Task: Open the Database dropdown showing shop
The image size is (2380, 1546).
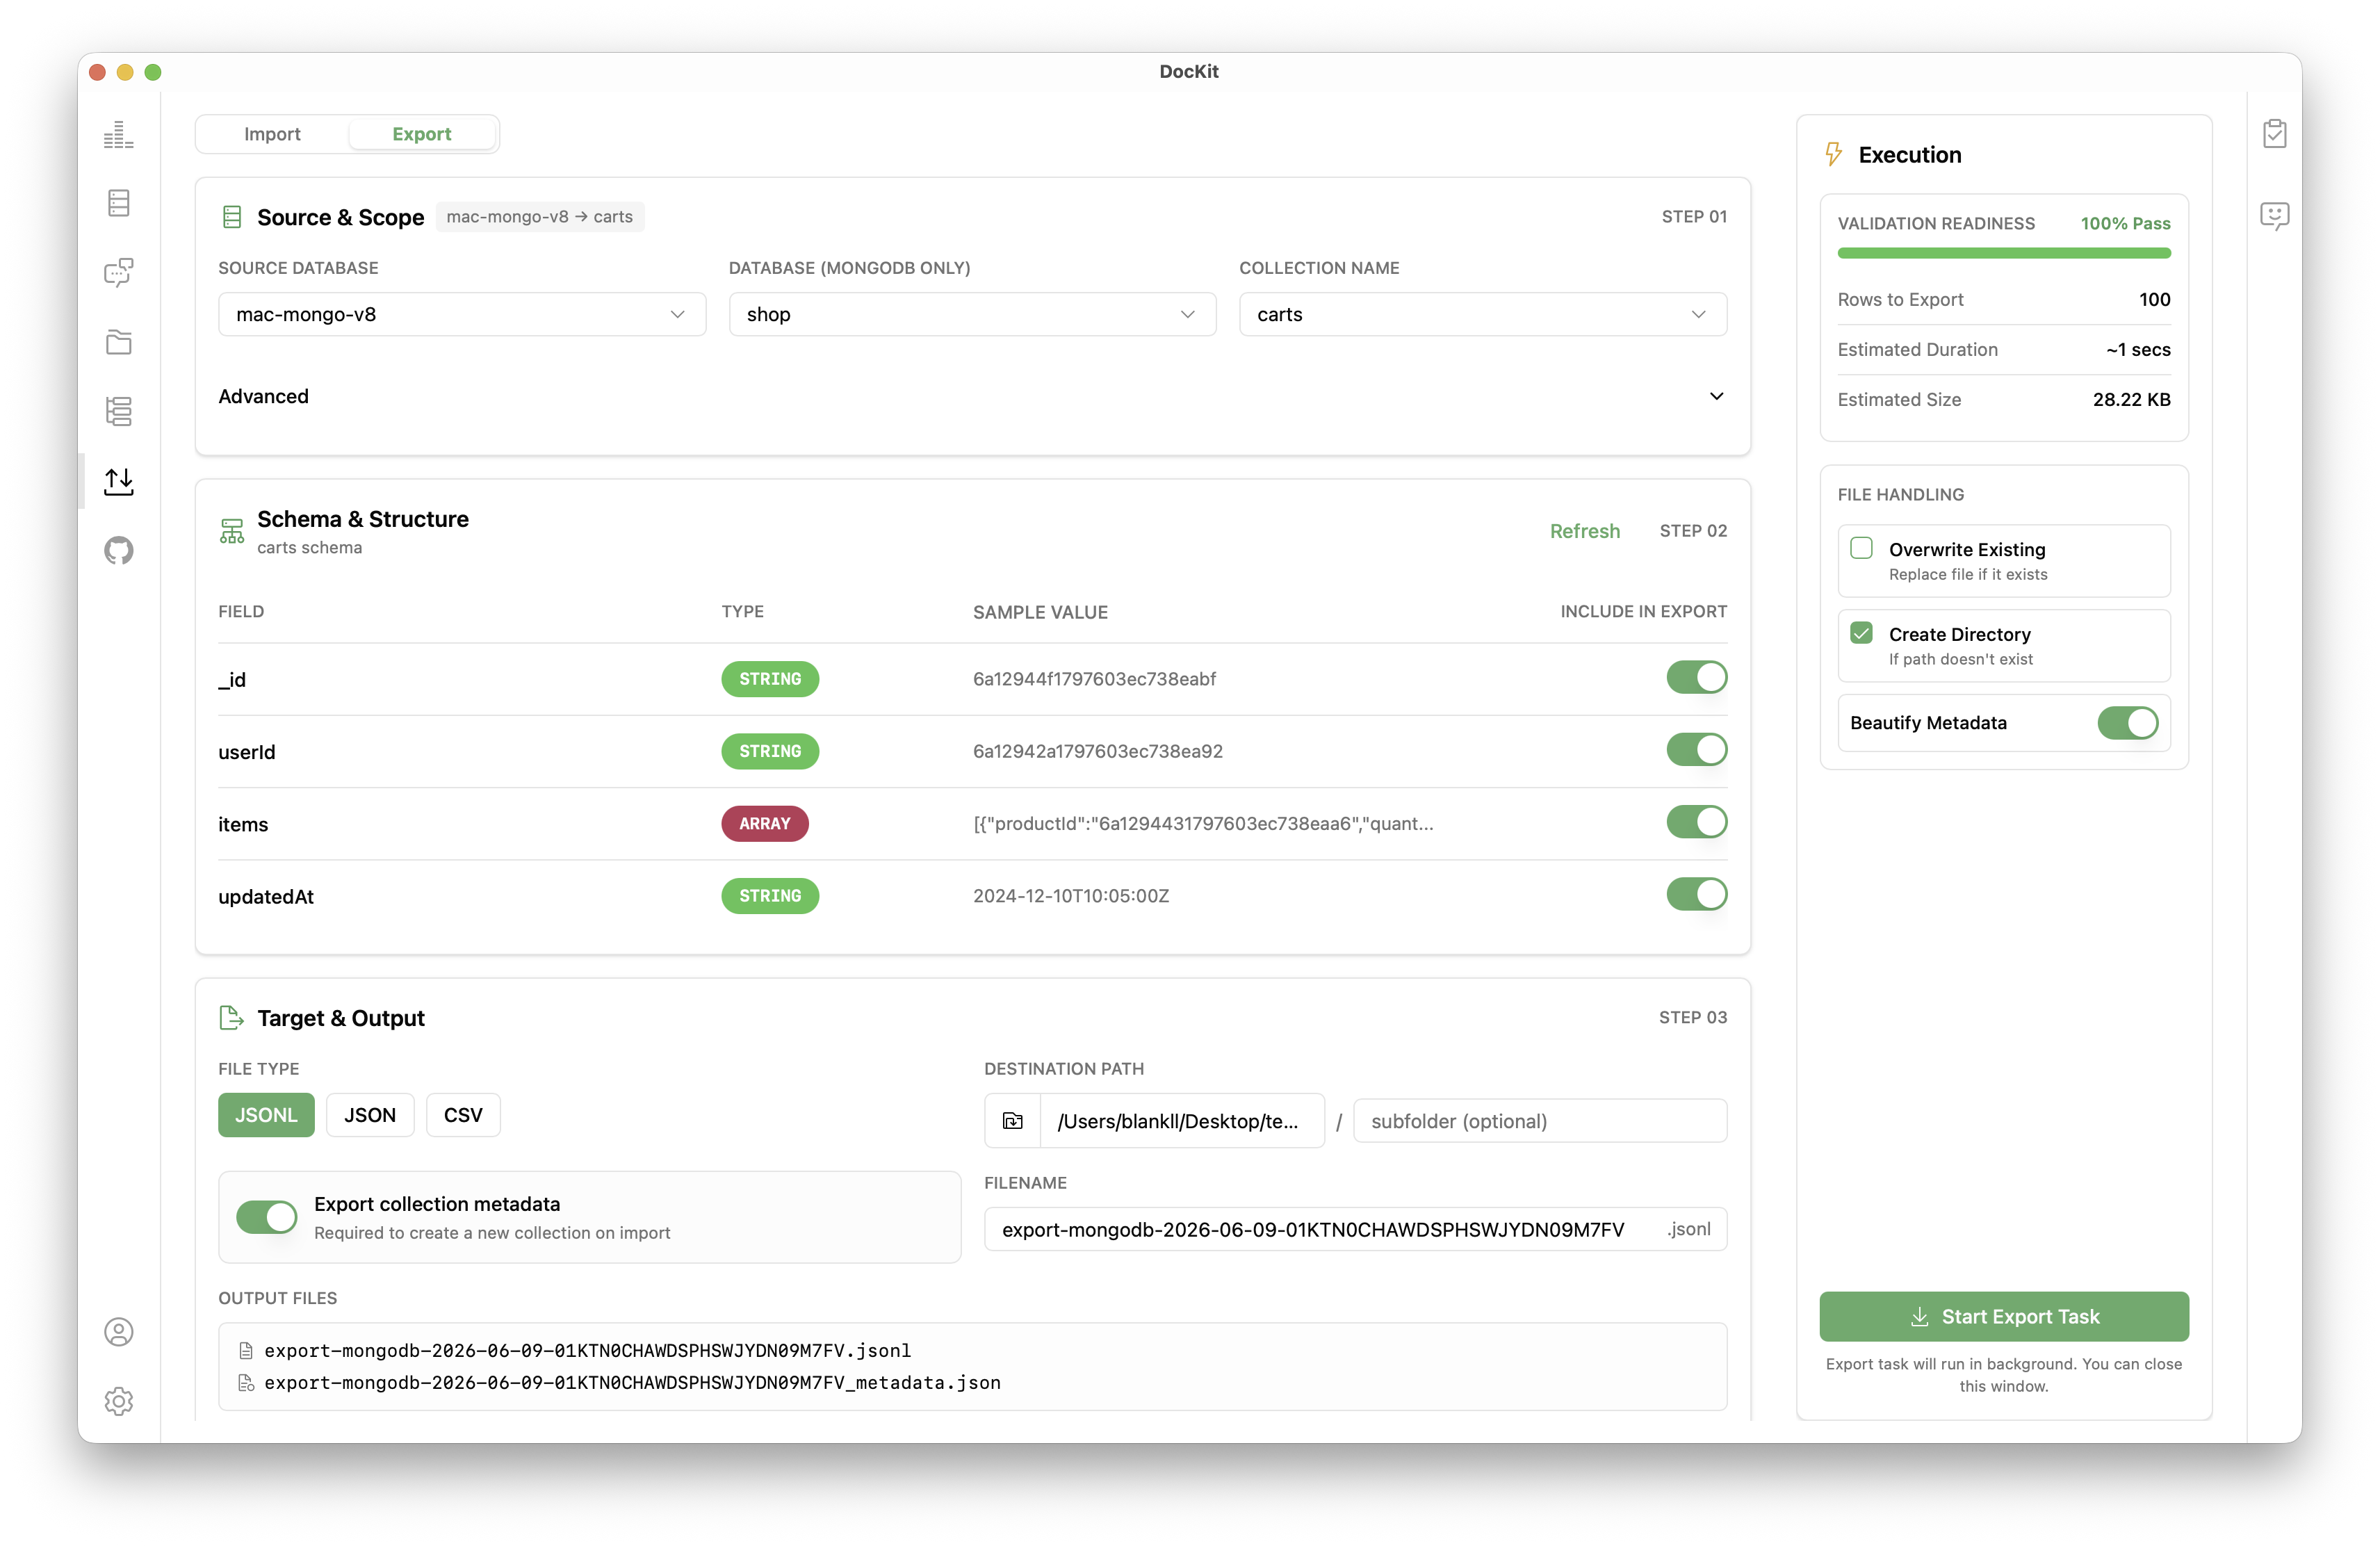Action: pyautogui.click(x=972, y=314)
